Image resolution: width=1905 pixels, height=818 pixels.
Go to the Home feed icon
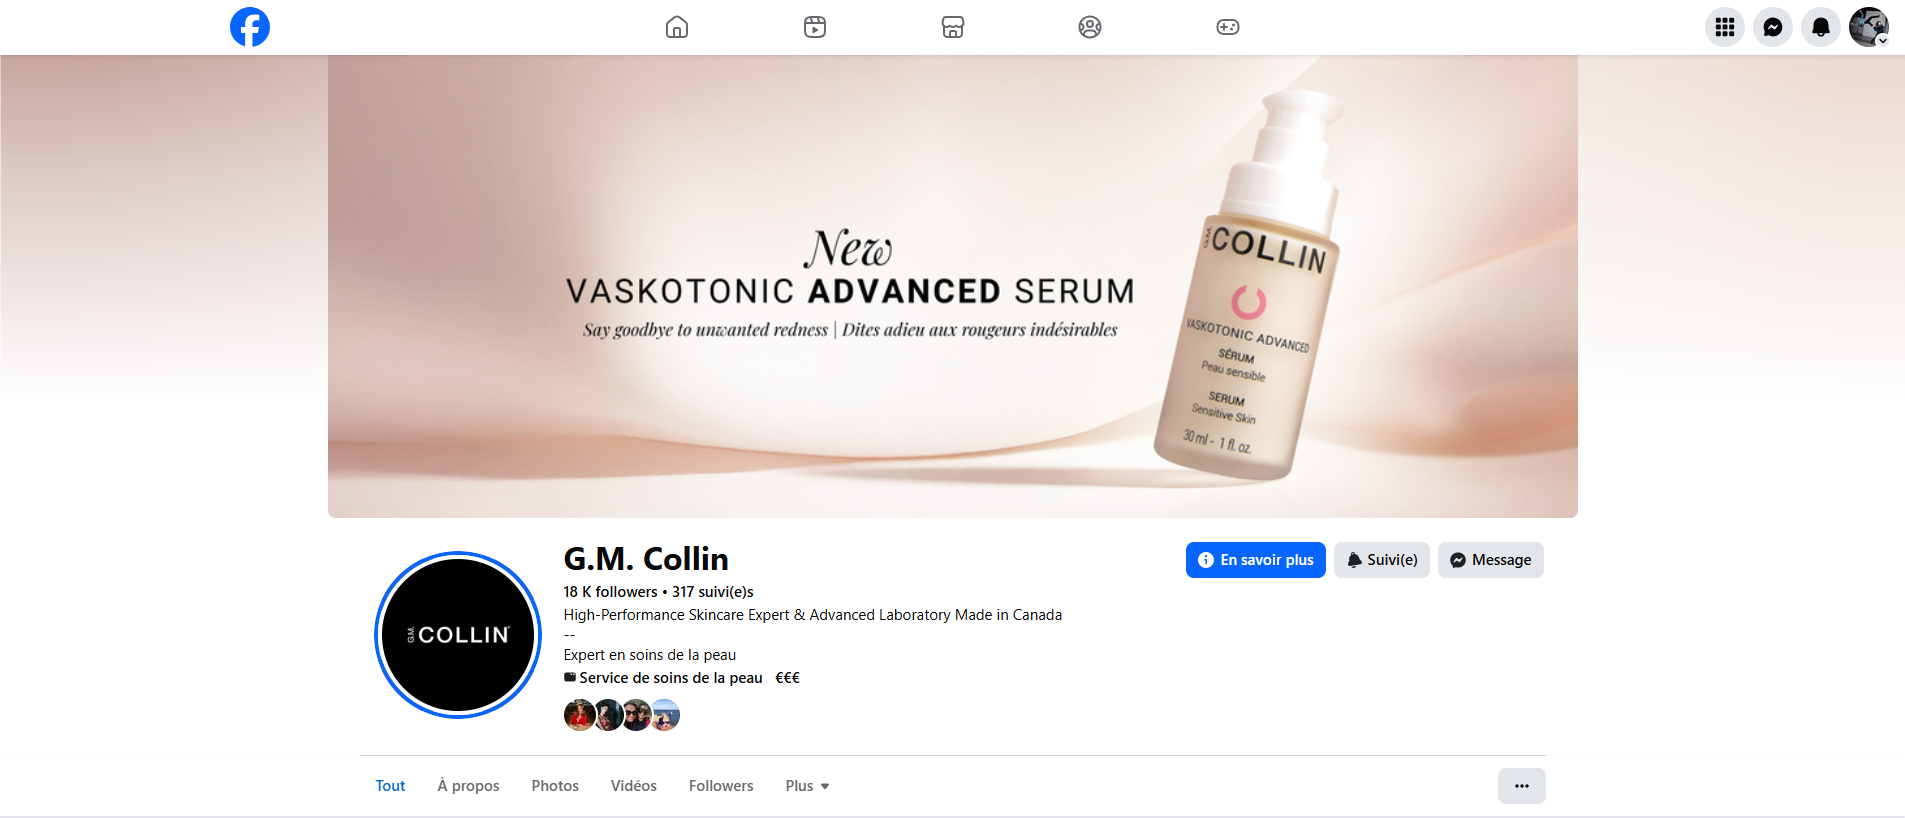(677, 27)
